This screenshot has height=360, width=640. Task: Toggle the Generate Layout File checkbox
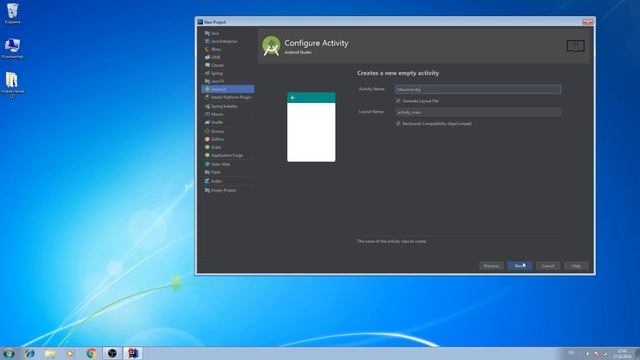tap(398, 100)
